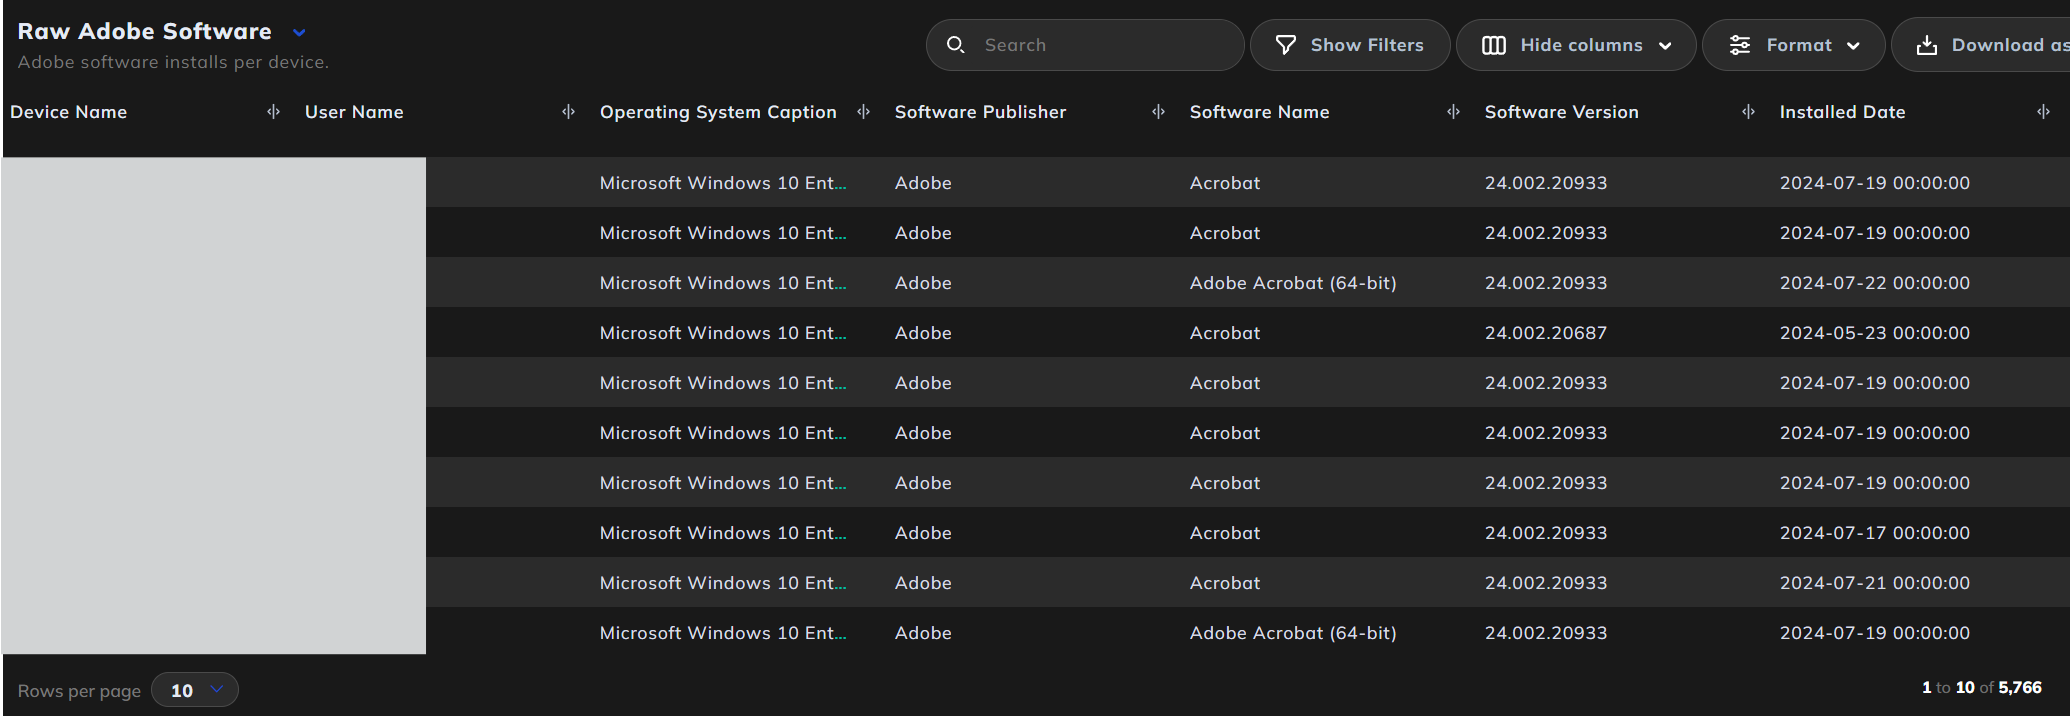The height and width of the screenshot is (716, 2070).
Task: Click the sliders icon in Format
Action: 1740,45
